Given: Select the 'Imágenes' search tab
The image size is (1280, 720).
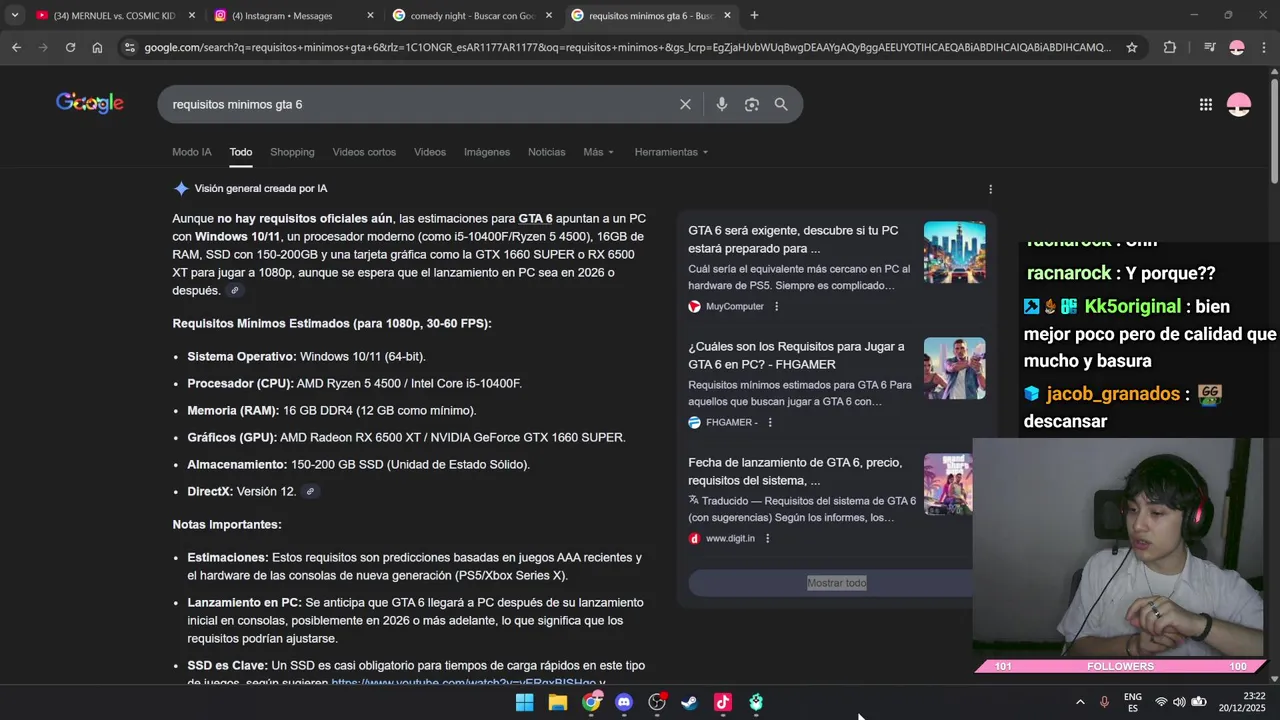Looking at the screenshot, I should pyautogui.click(x=487, y=152).
